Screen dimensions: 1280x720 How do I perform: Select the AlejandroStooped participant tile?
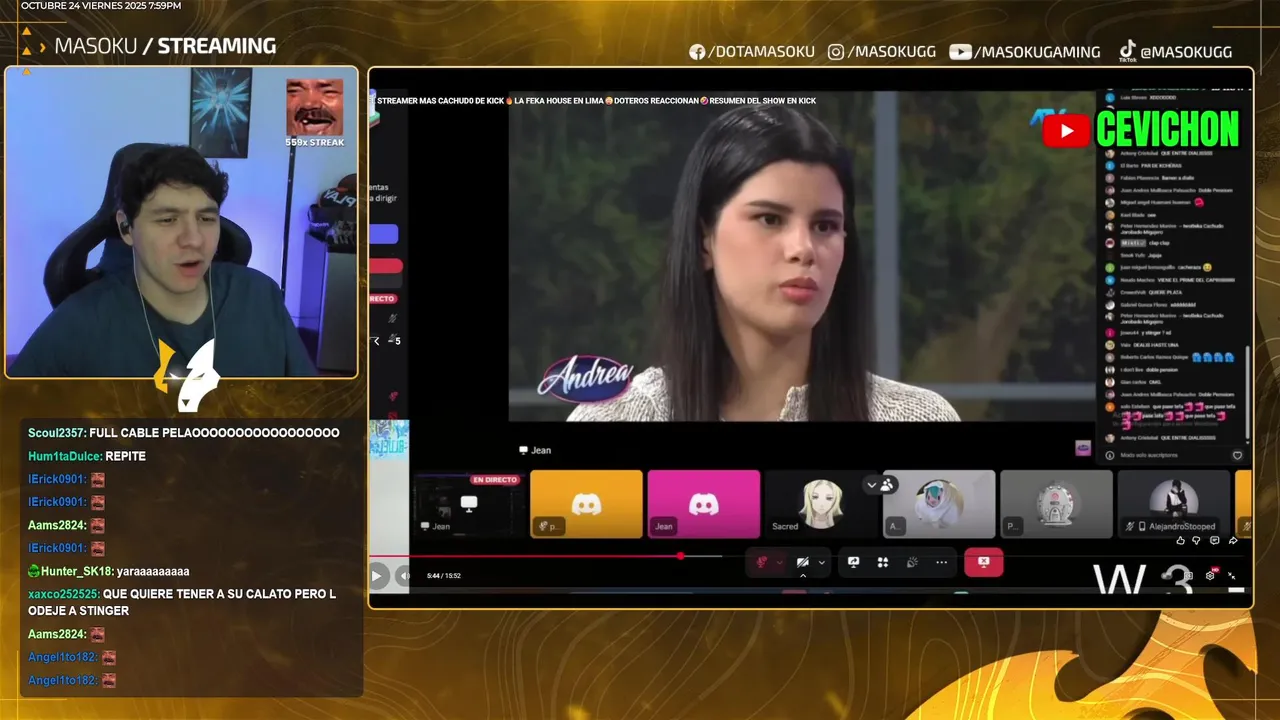pyautogui.click(x=1174, y=504)
